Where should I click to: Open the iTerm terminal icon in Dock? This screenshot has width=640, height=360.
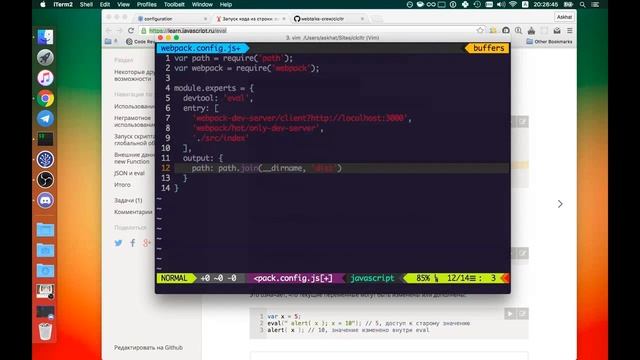(45, 139)
